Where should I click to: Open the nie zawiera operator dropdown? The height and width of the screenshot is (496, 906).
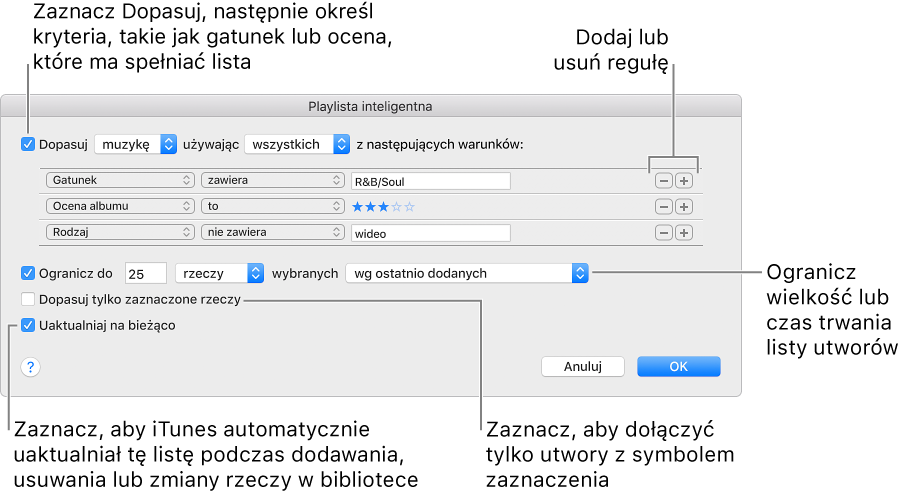click(272, 232)
